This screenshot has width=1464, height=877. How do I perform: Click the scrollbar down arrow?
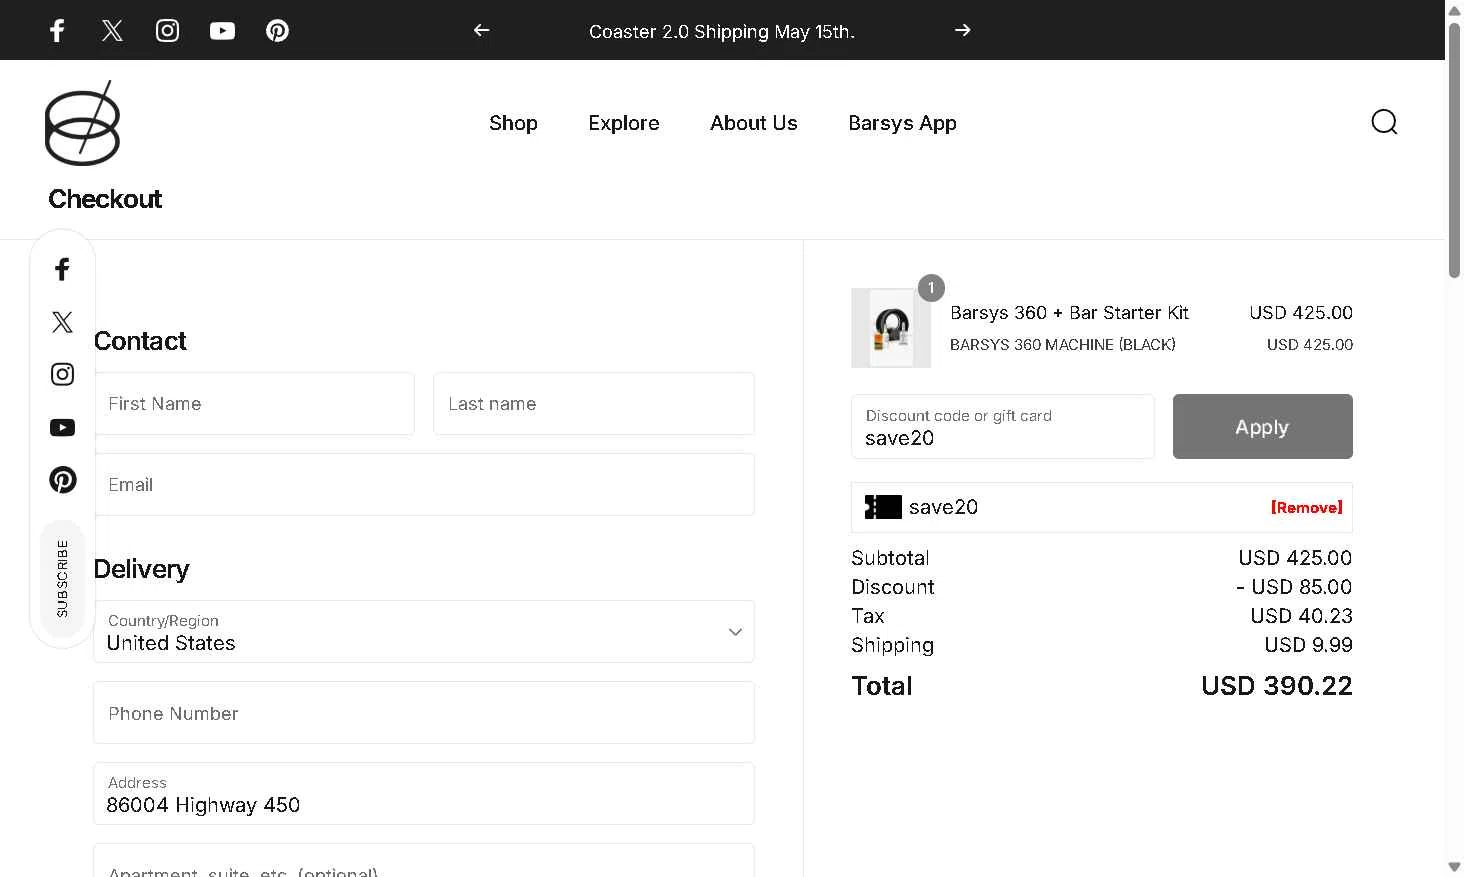pyautogui.click(x=1454, y=867)
